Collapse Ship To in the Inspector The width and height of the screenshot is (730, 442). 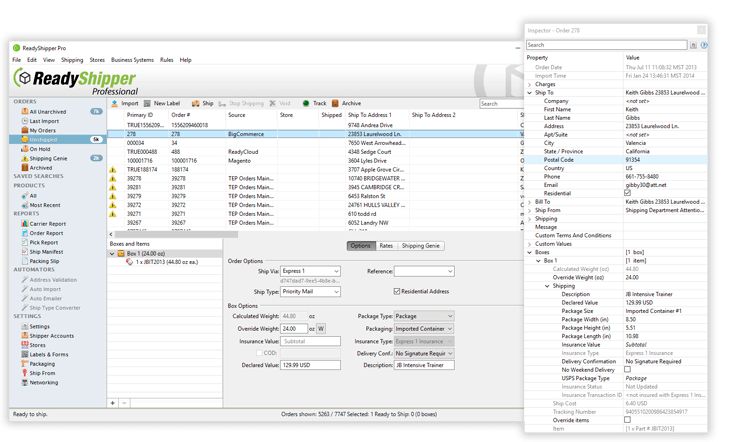[x=529, y=93]
